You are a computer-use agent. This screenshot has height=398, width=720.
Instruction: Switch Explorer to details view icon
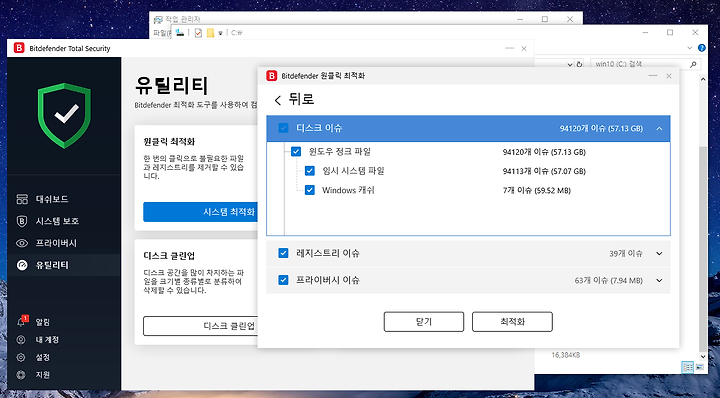coord(687,367)
